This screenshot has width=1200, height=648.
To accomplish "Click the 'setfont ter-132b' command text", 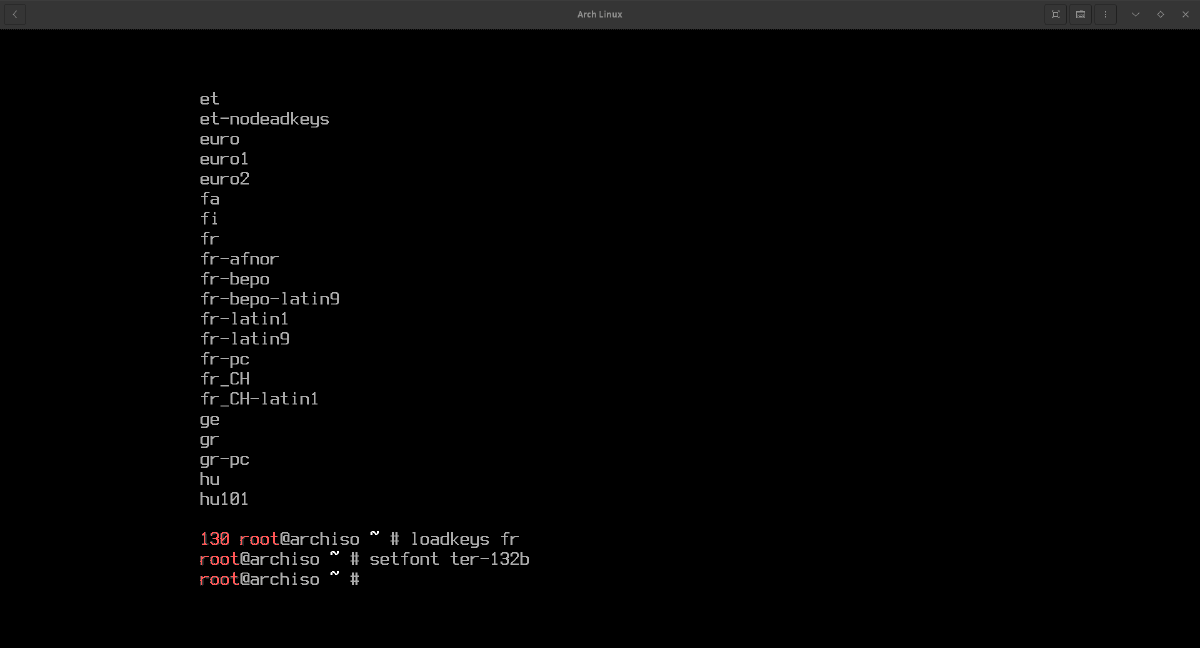I will click(x=449, y=559).
